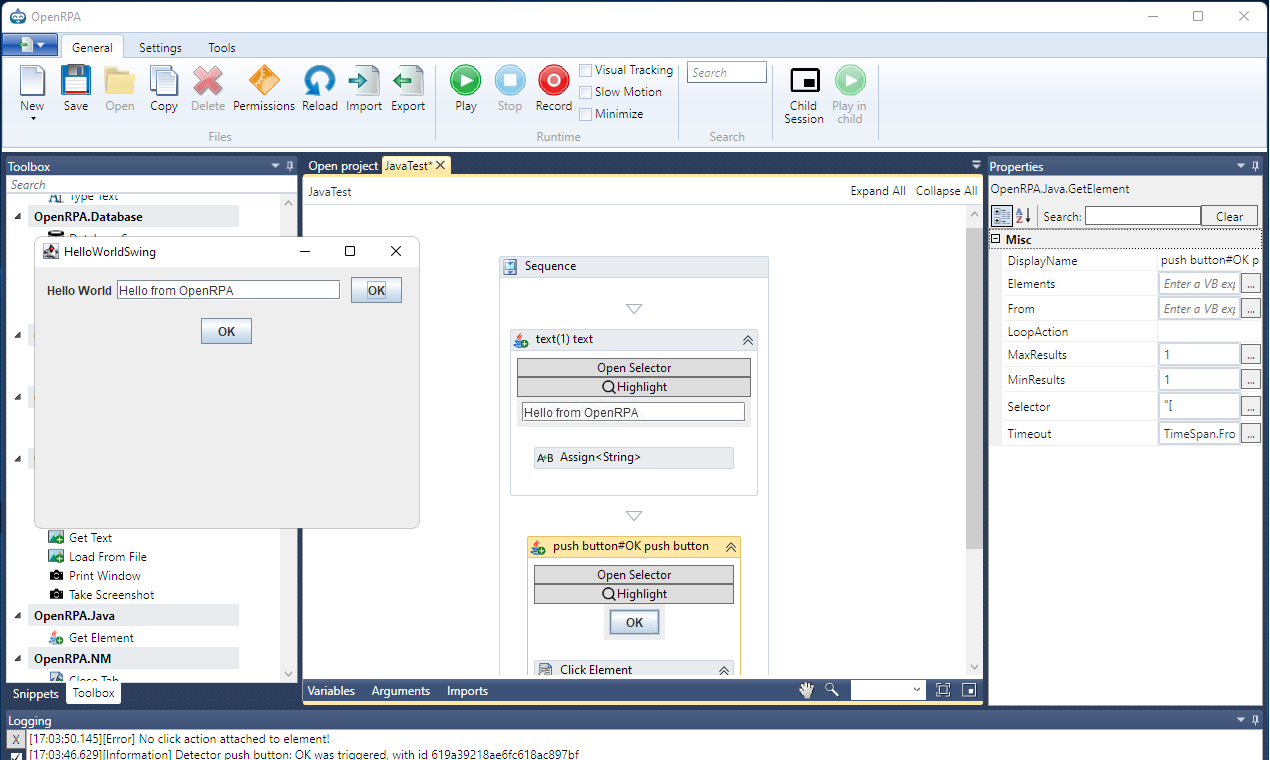Copy the workflow with Copy icon
This screenshot has height=760, width=1270.
(163, 89)
